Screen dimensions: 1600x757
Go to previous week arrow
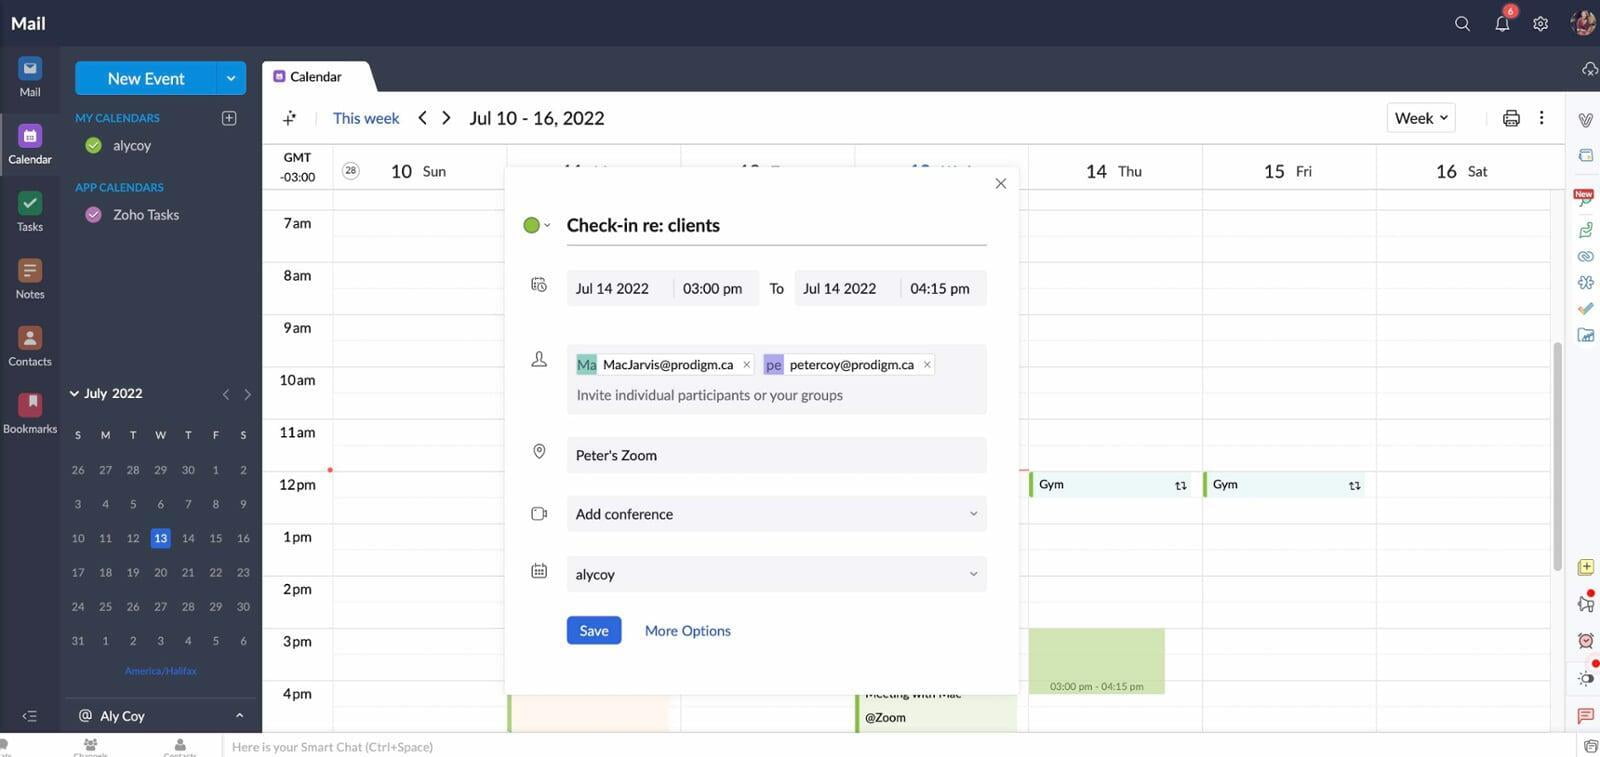click(x=422, y=118)
